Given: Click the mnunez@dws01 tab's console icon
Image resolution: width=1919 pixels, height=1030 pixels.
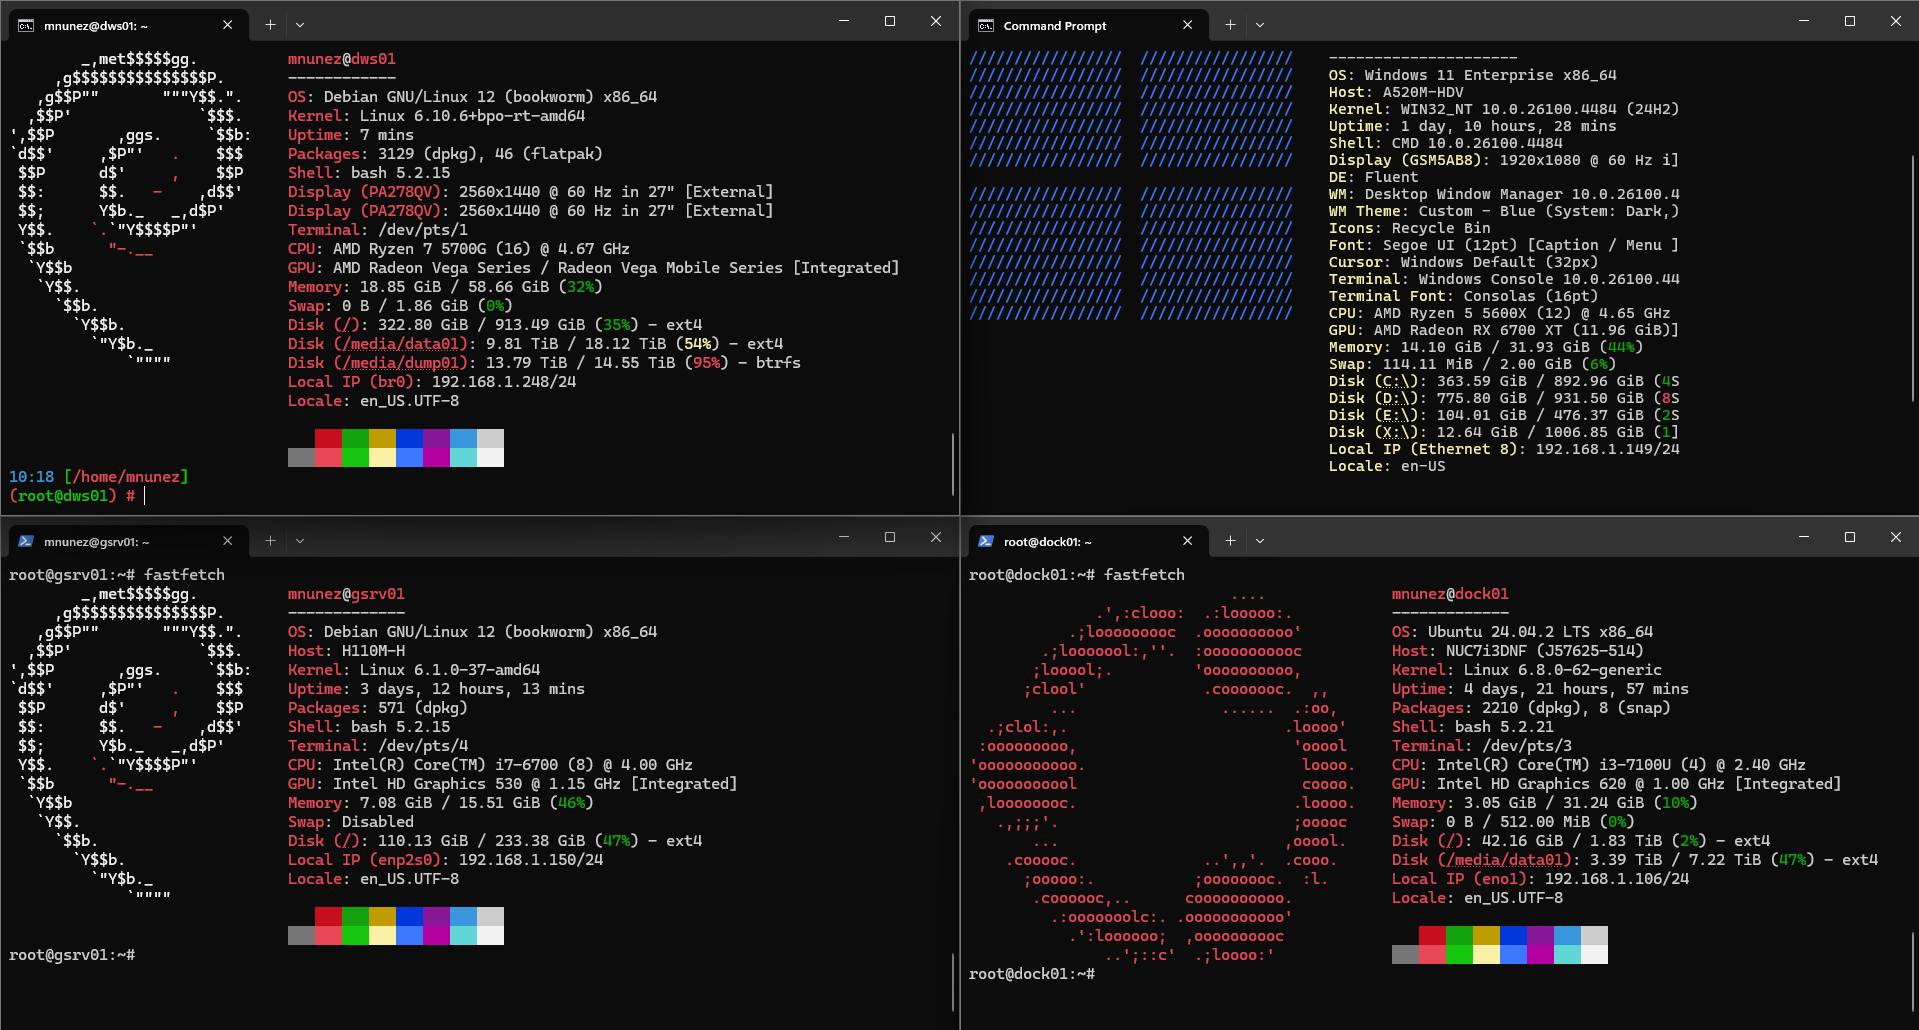Looking at the screenshot, I should (x=26, y=25).
